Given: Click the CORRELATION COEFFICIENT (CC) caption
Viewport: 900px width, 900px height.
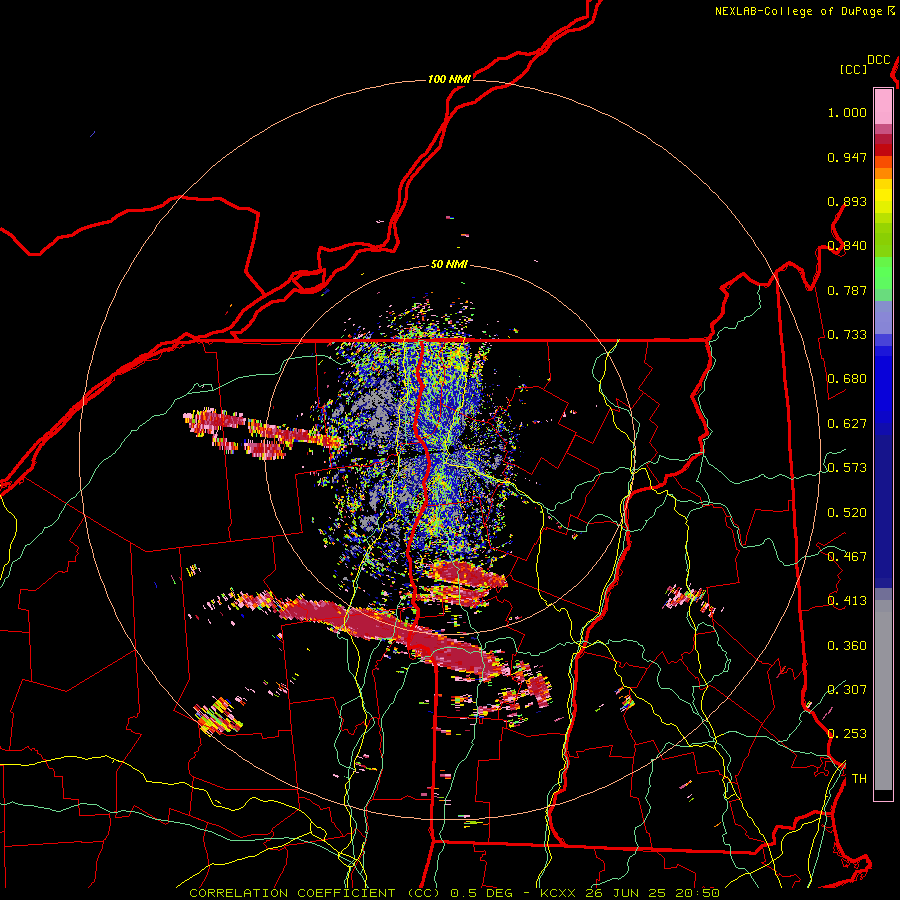Looking at the screenshot, I should [315, 893].
